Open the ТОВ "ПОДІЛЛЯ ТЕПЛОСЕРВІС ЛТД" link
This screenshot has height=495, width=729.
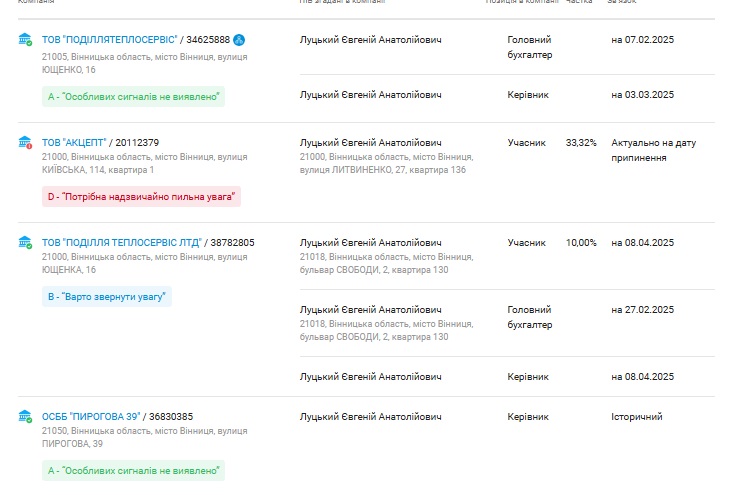point(121,243)
